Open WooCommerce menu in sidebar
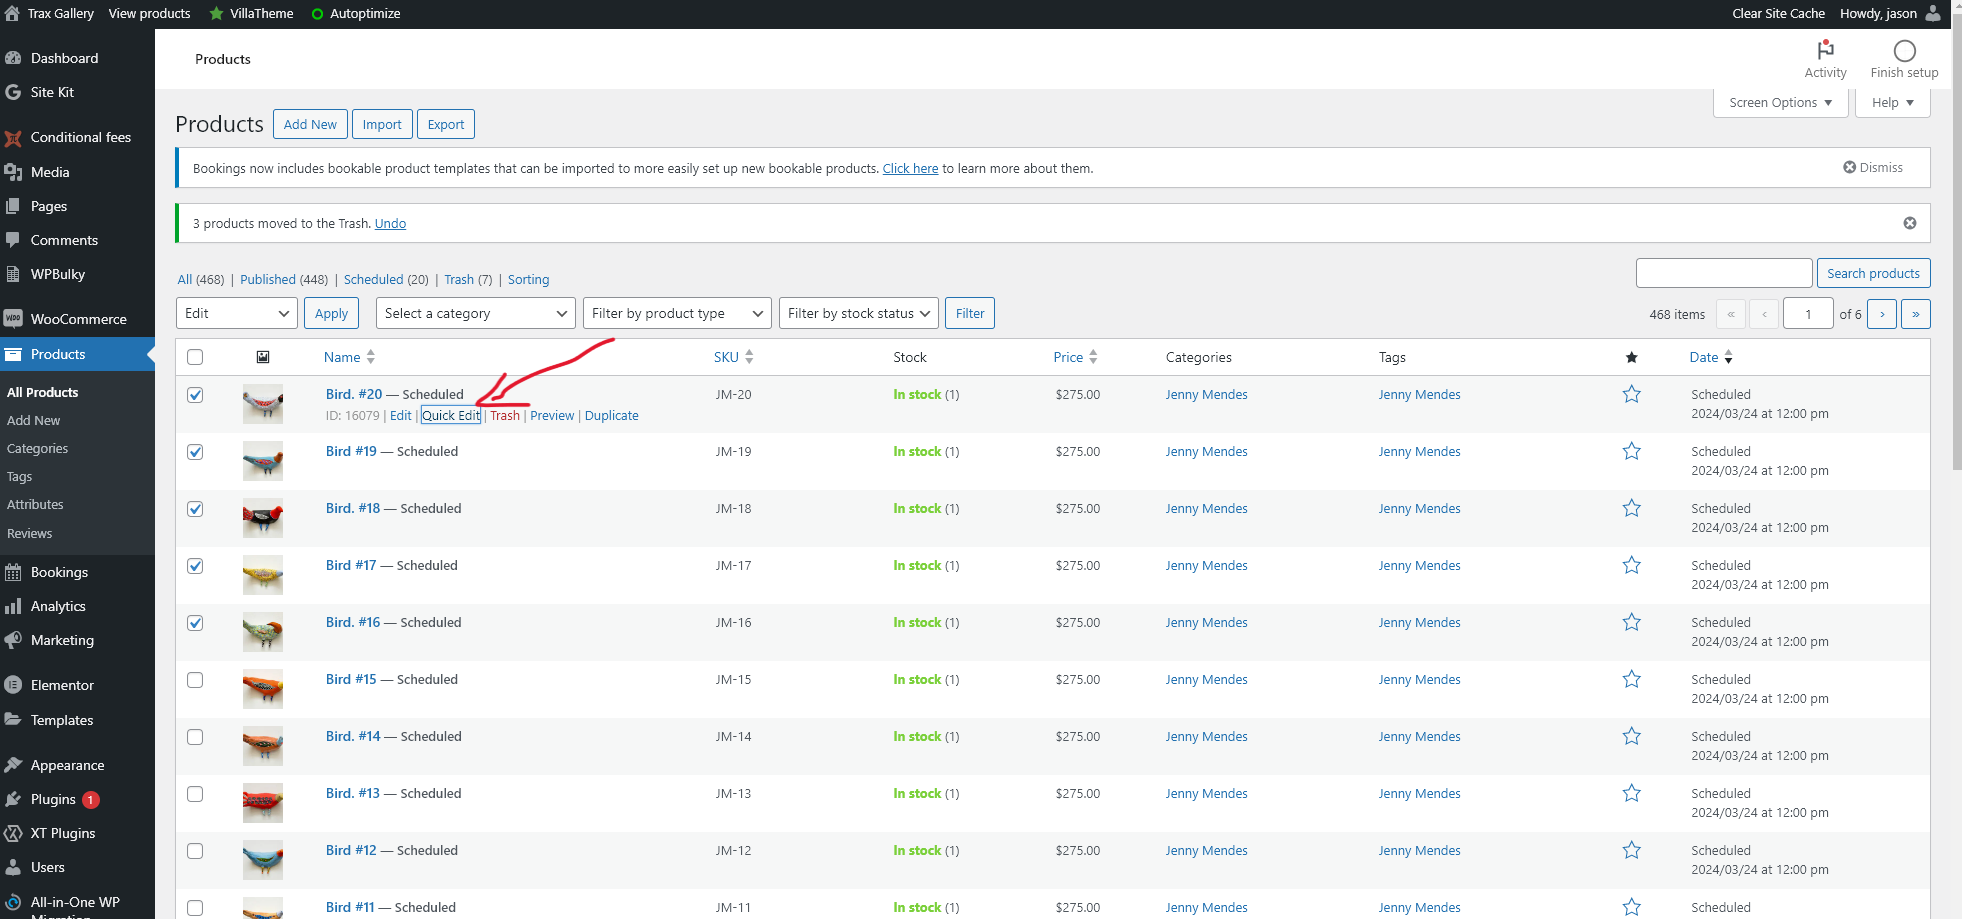1962x919 pixels. pos(78,319)
